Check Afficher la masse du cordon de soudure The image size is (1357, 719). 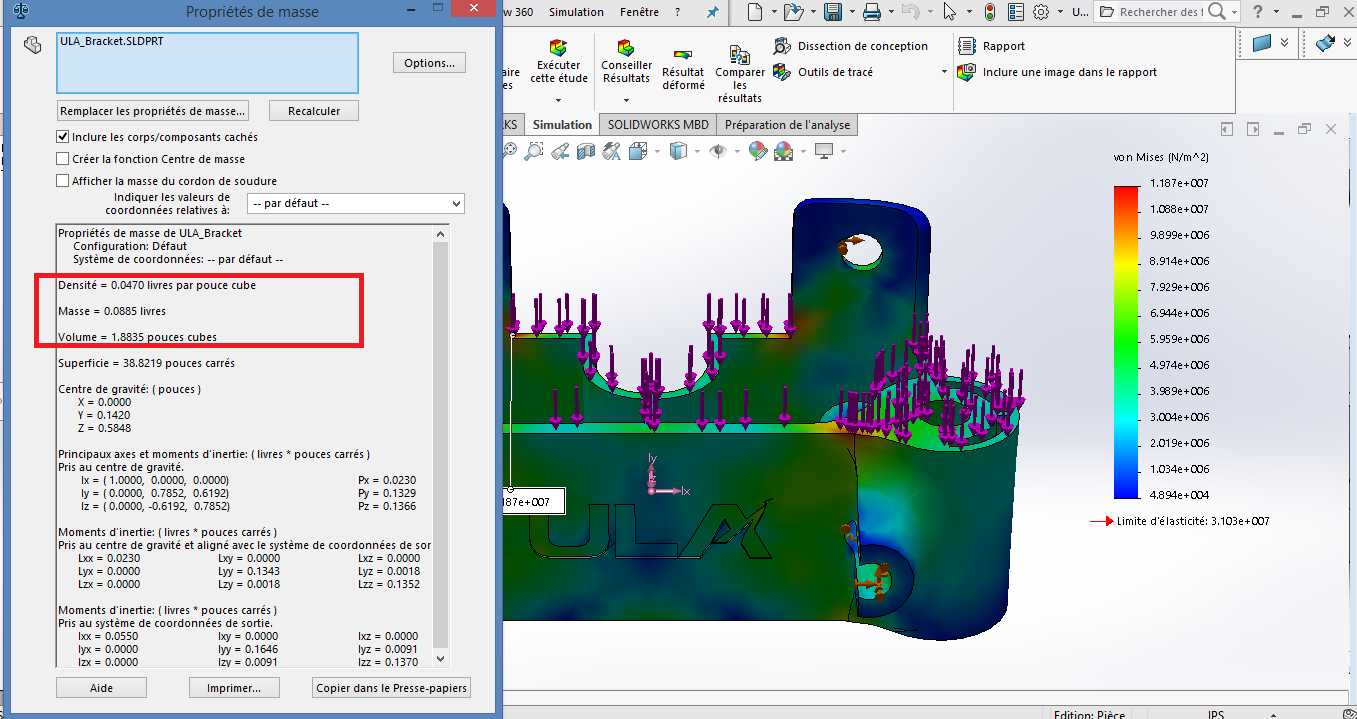click(x=64, y=181)
